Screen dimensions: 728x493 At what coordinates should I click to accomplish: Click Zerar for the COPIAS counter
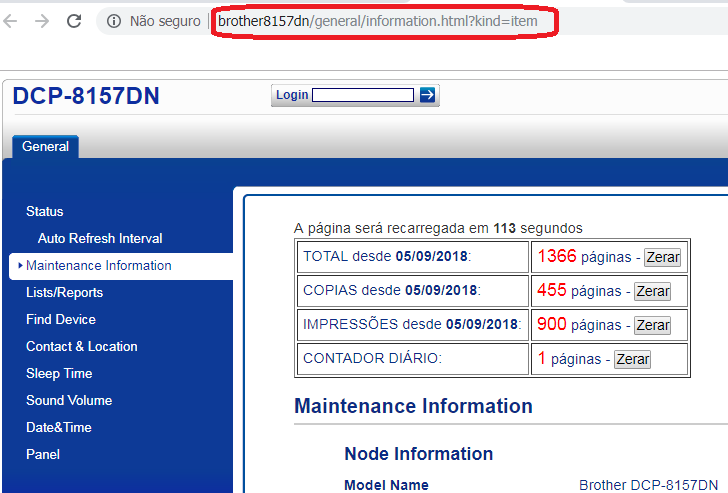pos(652,291)
